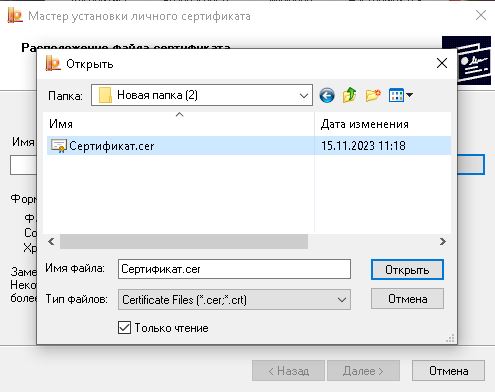The height and width of the screenshot is (392, 495).
Task: Click Отмена in the wizard window
Action: tap(448, 371)
